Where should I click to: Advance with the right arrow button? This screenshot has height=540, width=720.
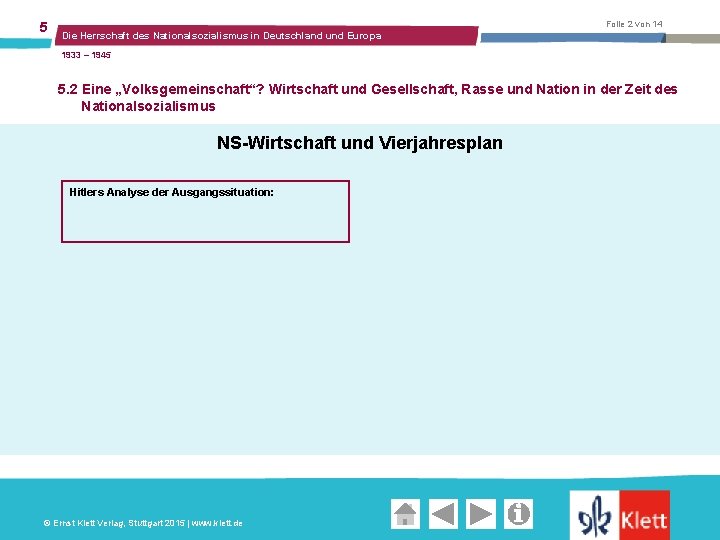(x=481, y=514)
